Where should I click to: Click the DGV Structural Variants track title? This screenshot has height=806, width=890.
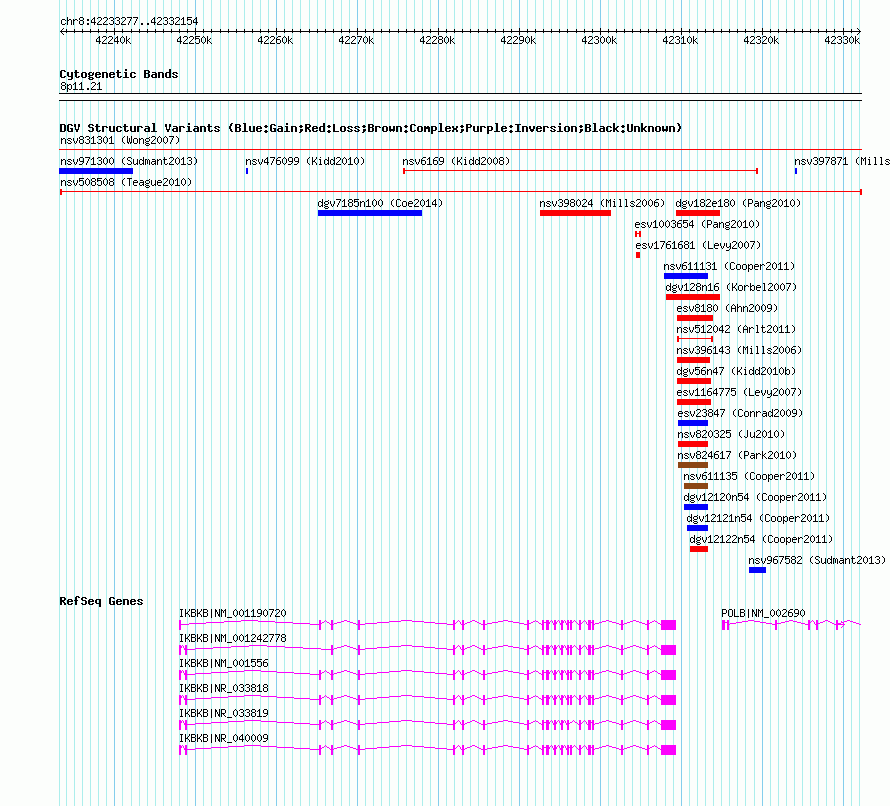pyautogui.click(x=371, y=128)
